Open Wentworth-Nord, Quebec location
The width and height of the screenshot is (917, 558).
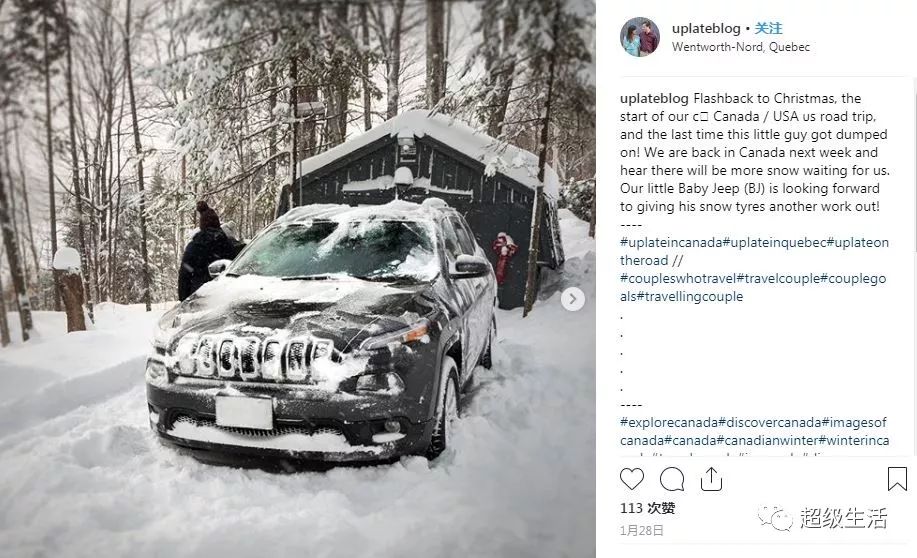(x=740, y=47)
